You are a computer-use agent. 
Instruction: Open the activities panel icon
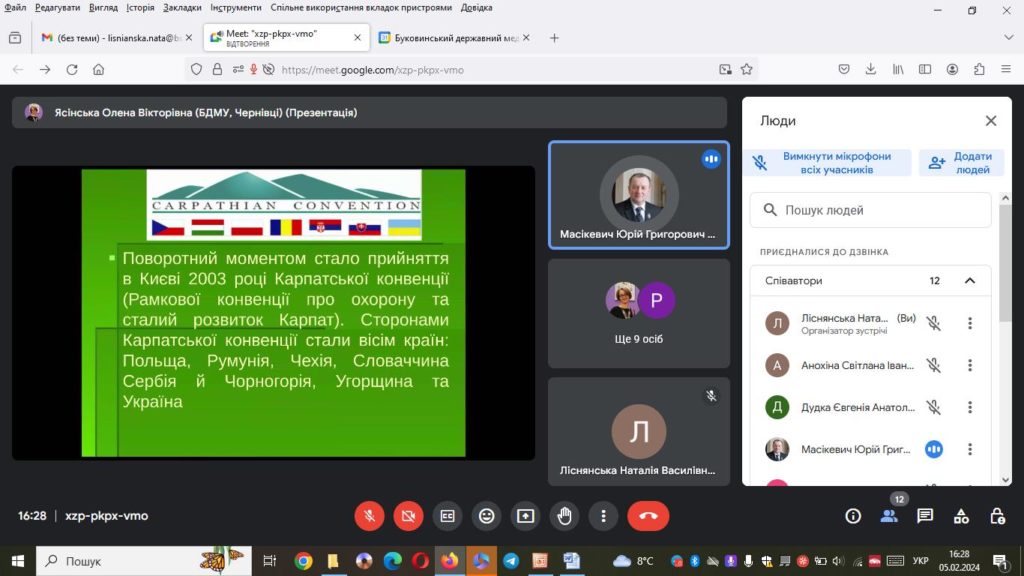click(x=961, y=516)
